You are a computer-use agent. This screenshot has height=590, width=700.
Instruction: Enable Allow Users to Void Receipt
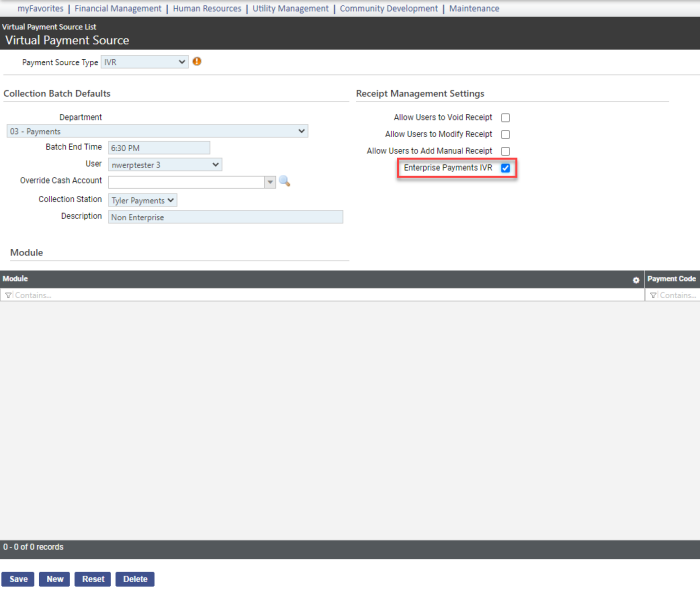506,118
